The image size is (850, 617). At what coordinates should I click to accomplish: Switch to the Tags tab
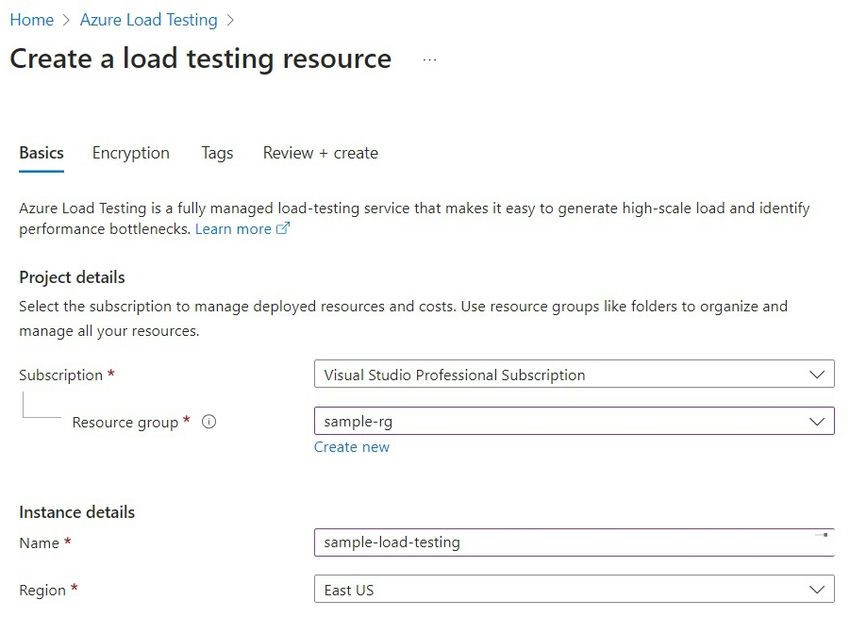217,153
